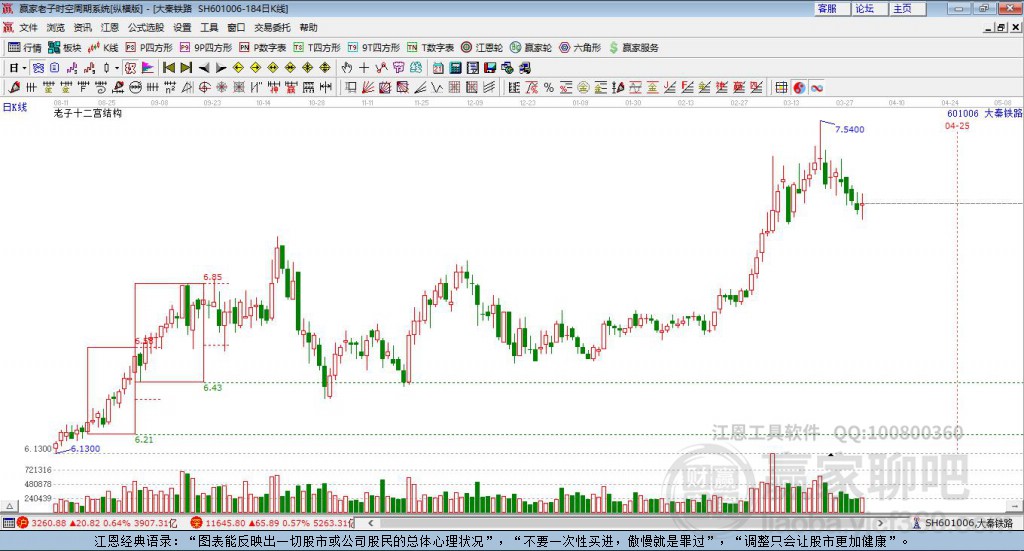Select the hand pan tool icon

(x=346, y=68)
